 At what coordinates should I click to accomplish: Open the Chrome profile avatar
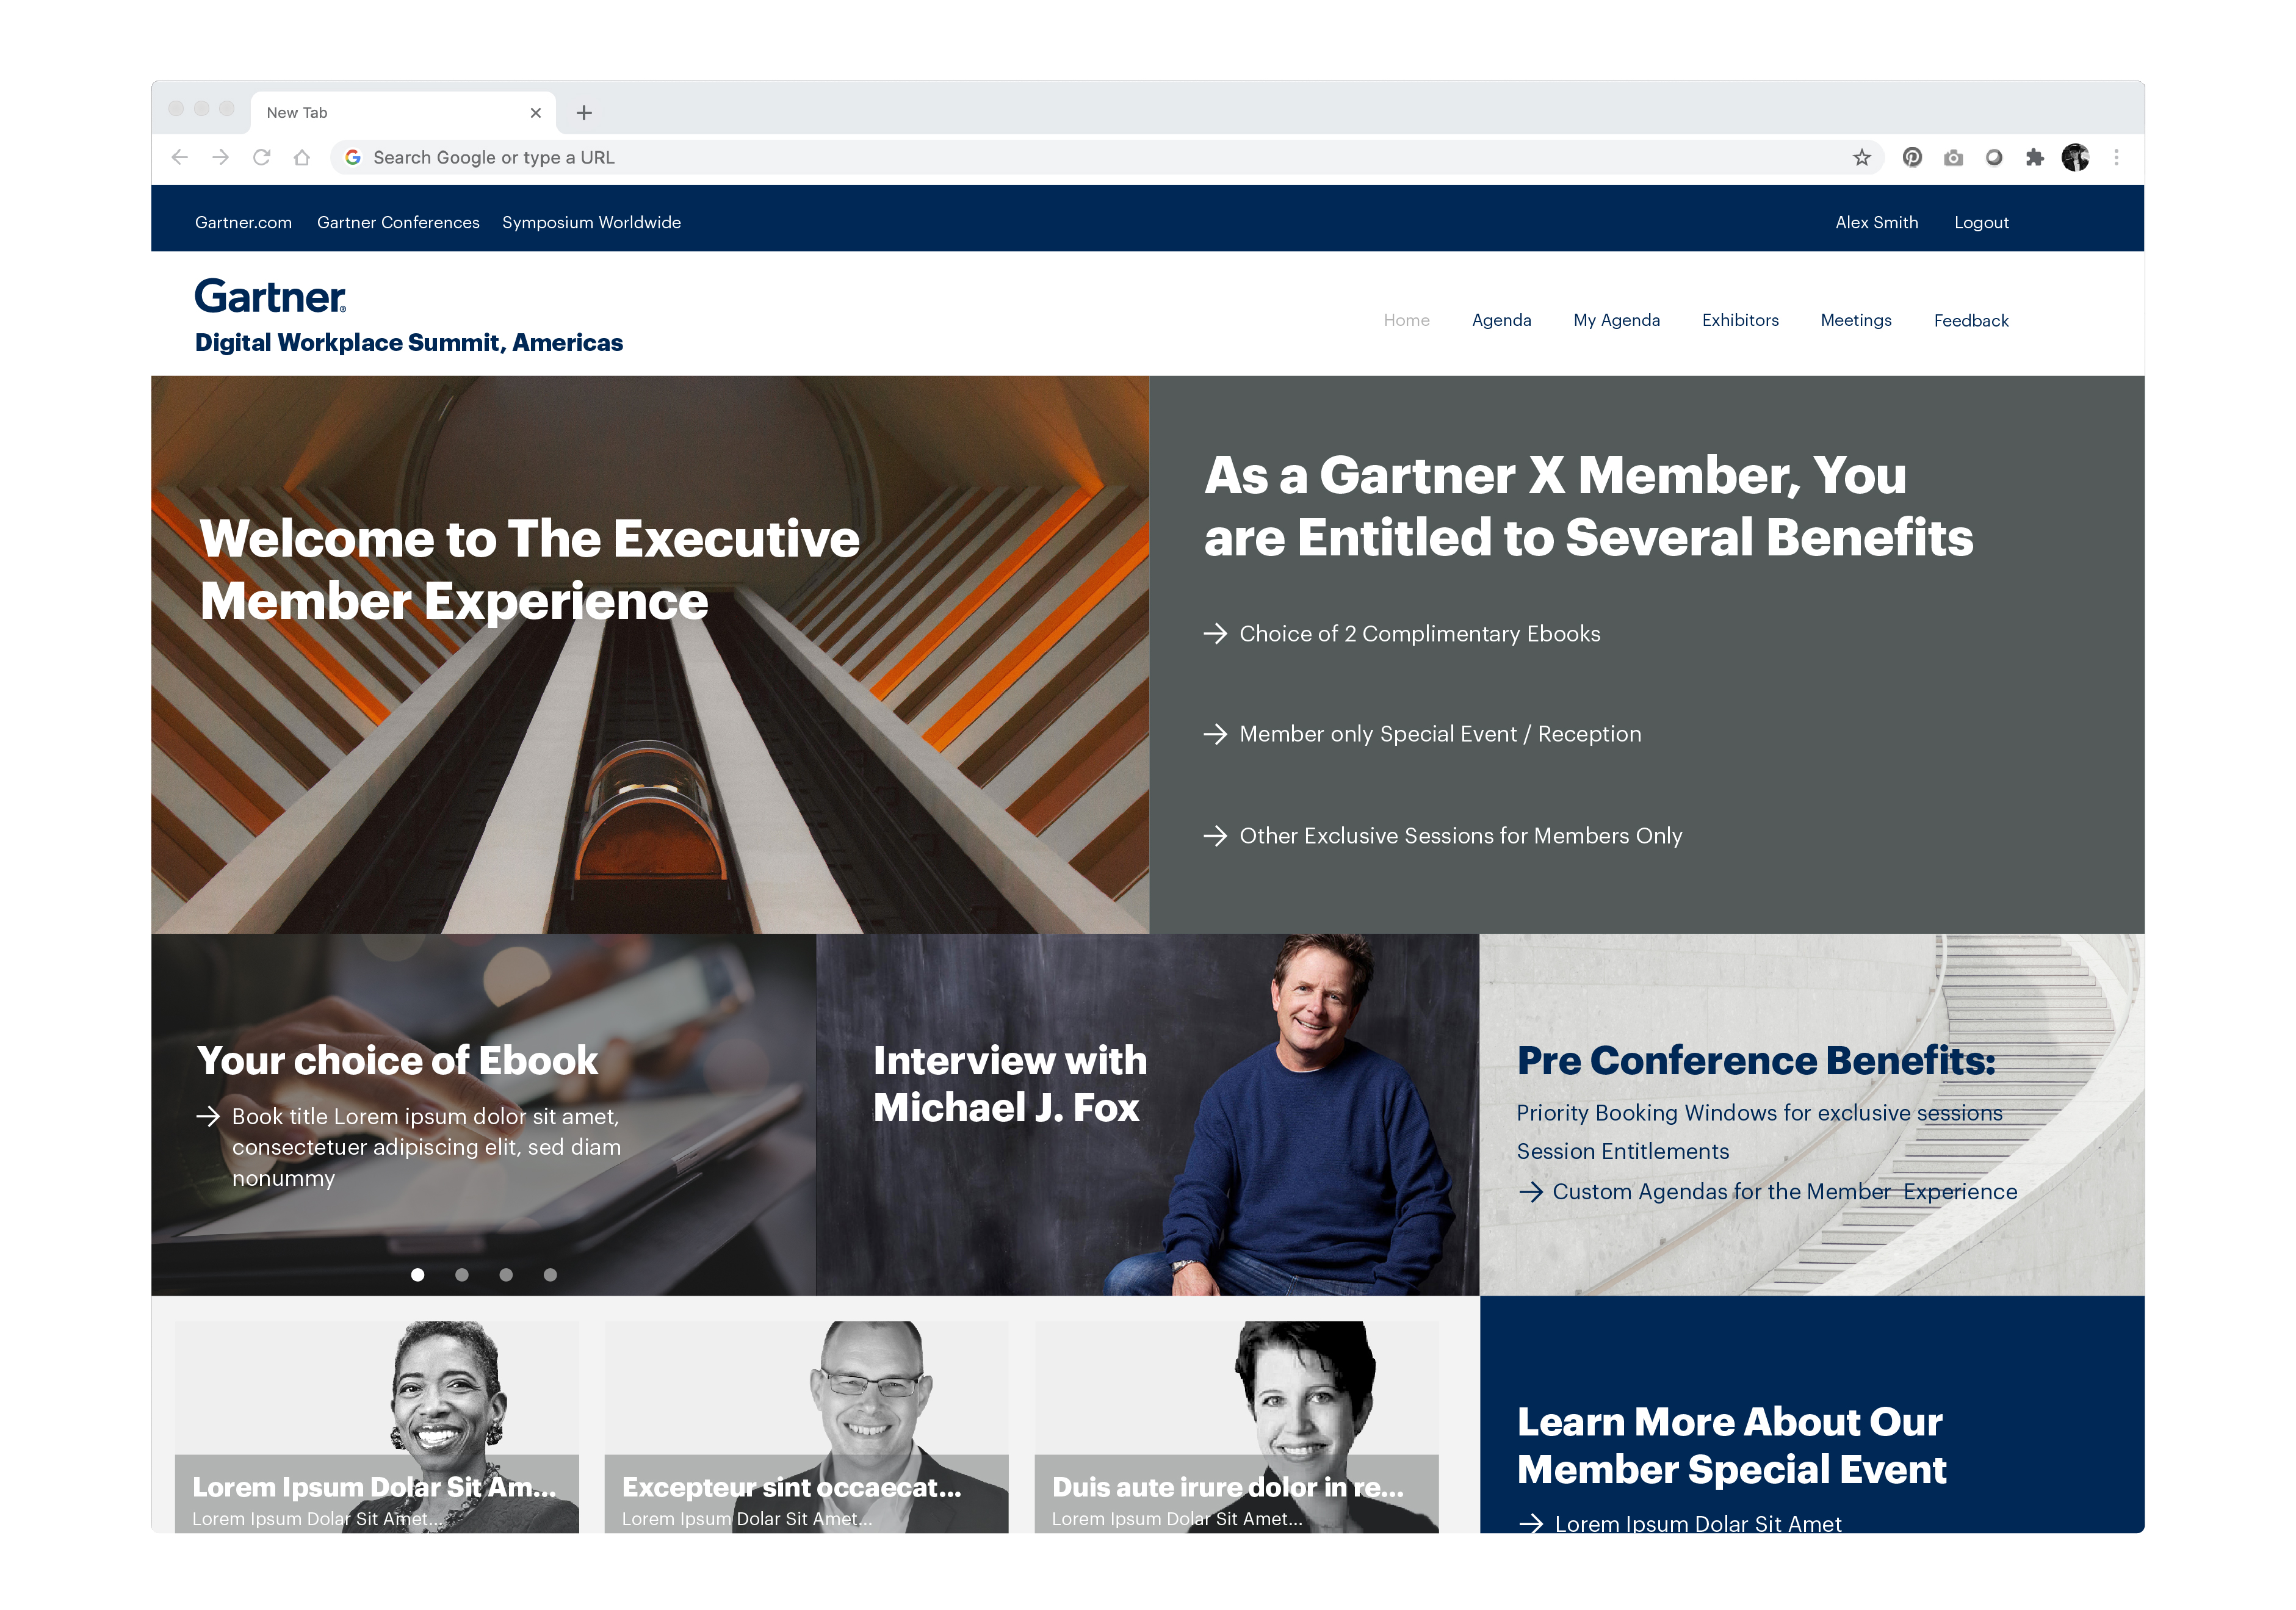2075,157
